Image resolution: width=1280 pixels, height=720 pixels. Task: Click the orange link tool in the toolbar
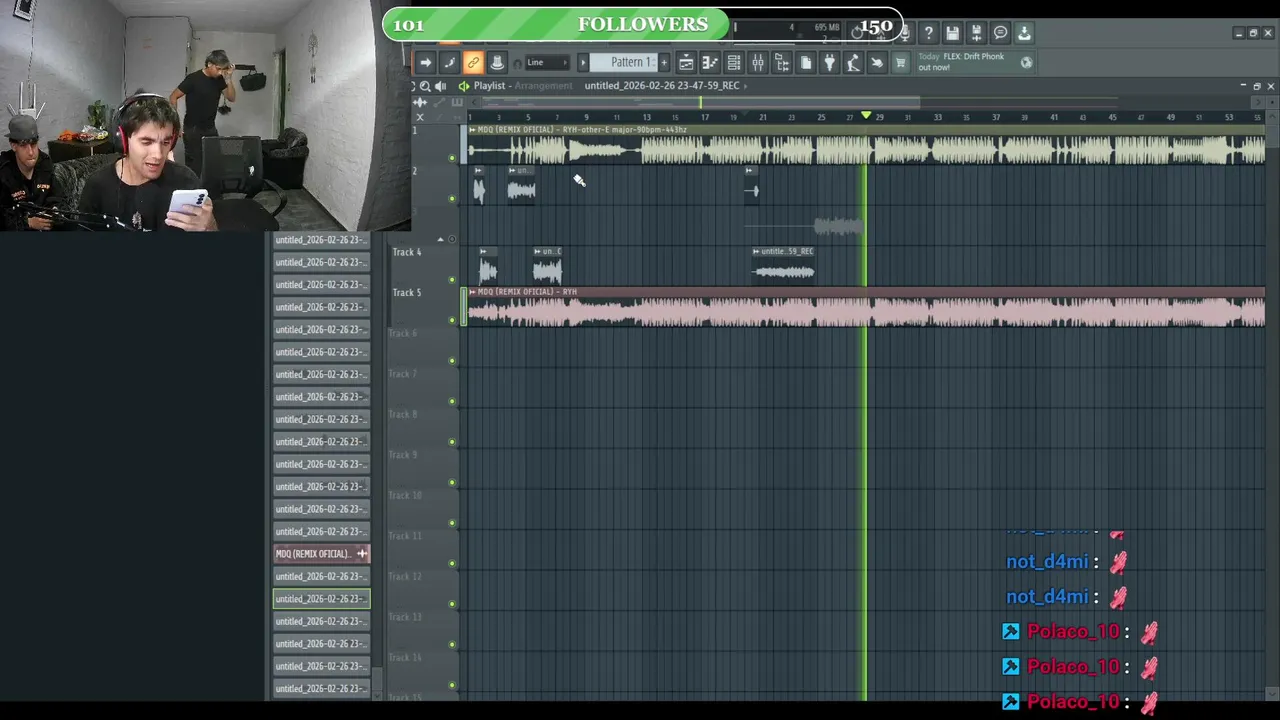click(x=473, y=62)
